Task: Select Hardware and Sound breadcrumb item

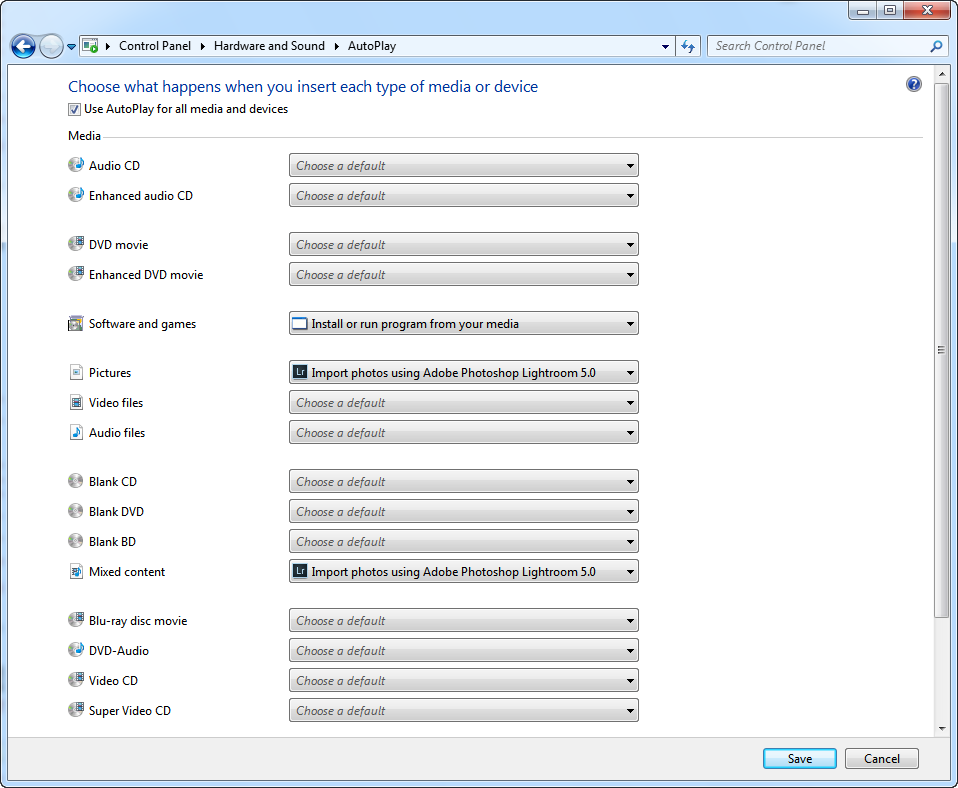Action: pyautogui.click(x=269, y=46)
